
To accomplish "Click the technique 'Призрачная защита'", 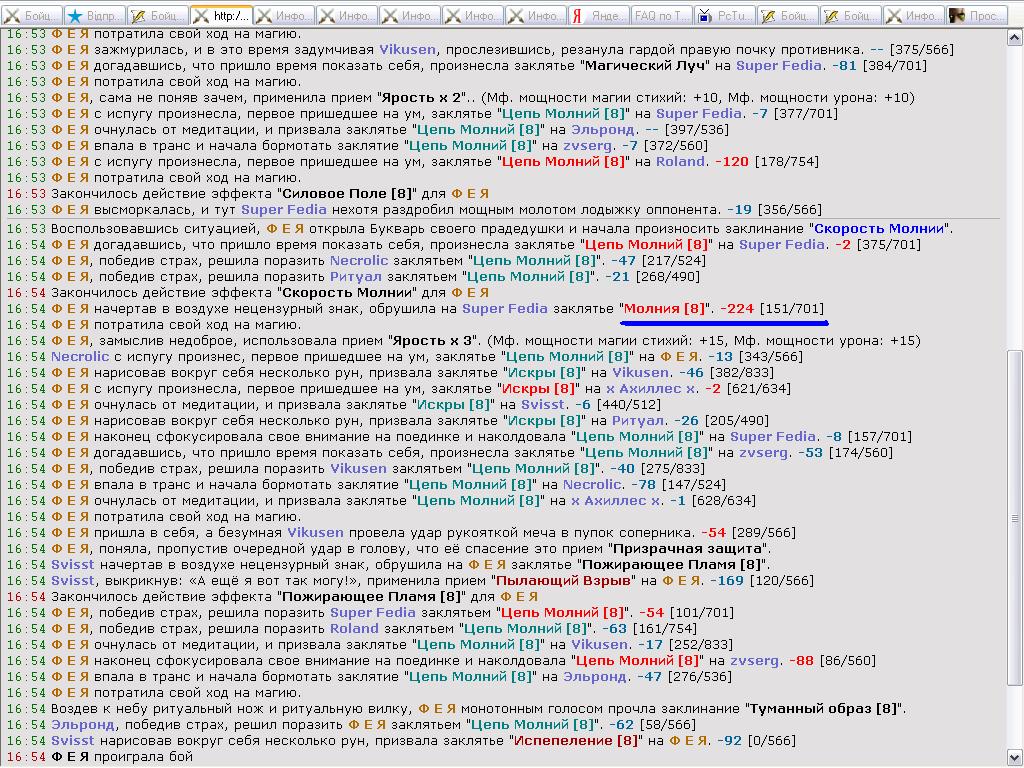I will tap(688, 549).
